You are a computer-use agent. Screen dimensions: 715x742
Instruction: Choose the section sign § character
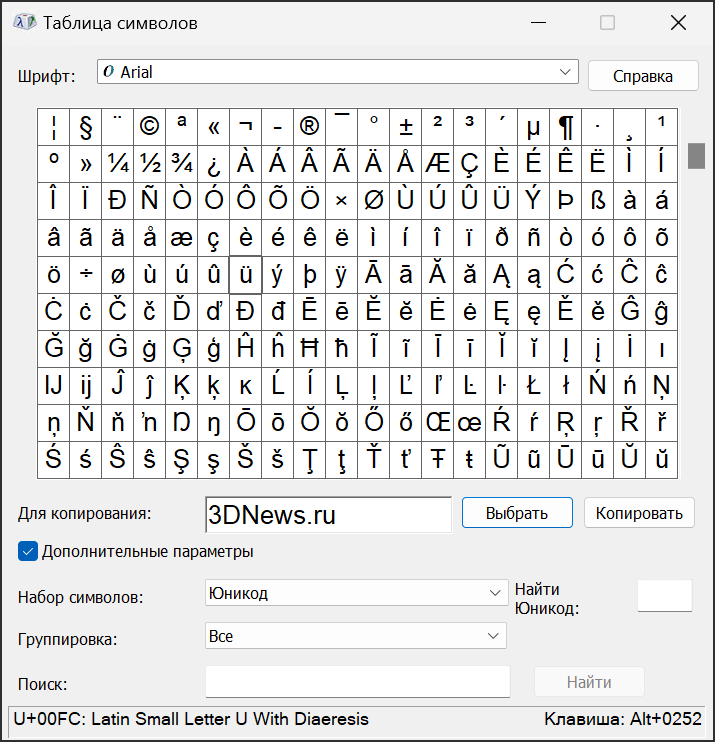tap(85, 127)
